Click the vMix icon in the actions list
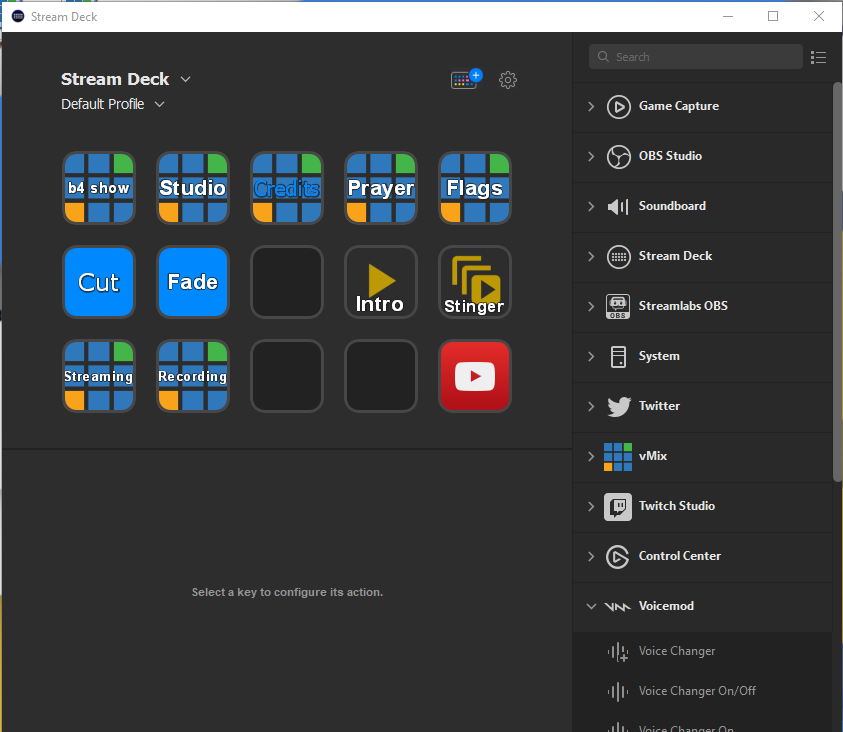This screenshot has width=843, height=732. 617,456
